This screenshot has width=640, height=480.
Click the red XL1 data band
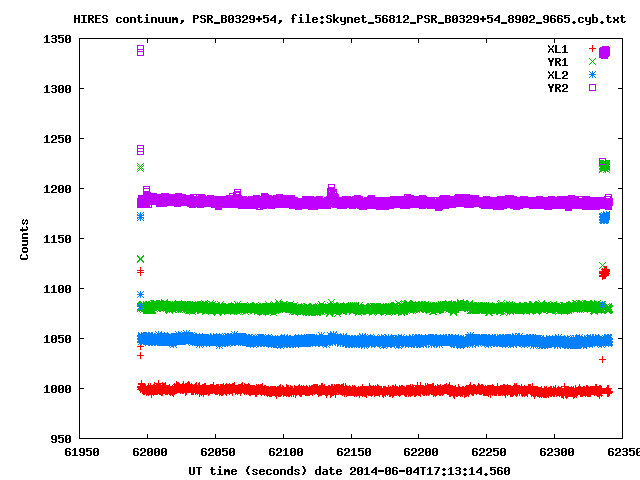(x=375, y=390)
